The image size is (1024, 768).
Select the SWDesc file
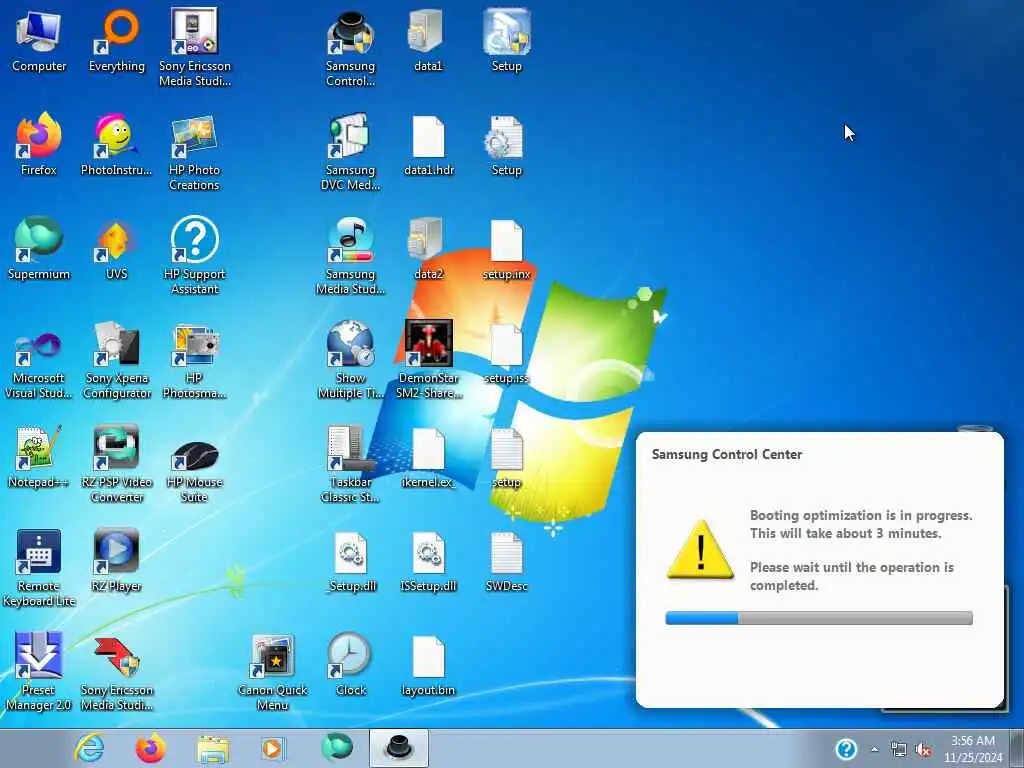506,560
